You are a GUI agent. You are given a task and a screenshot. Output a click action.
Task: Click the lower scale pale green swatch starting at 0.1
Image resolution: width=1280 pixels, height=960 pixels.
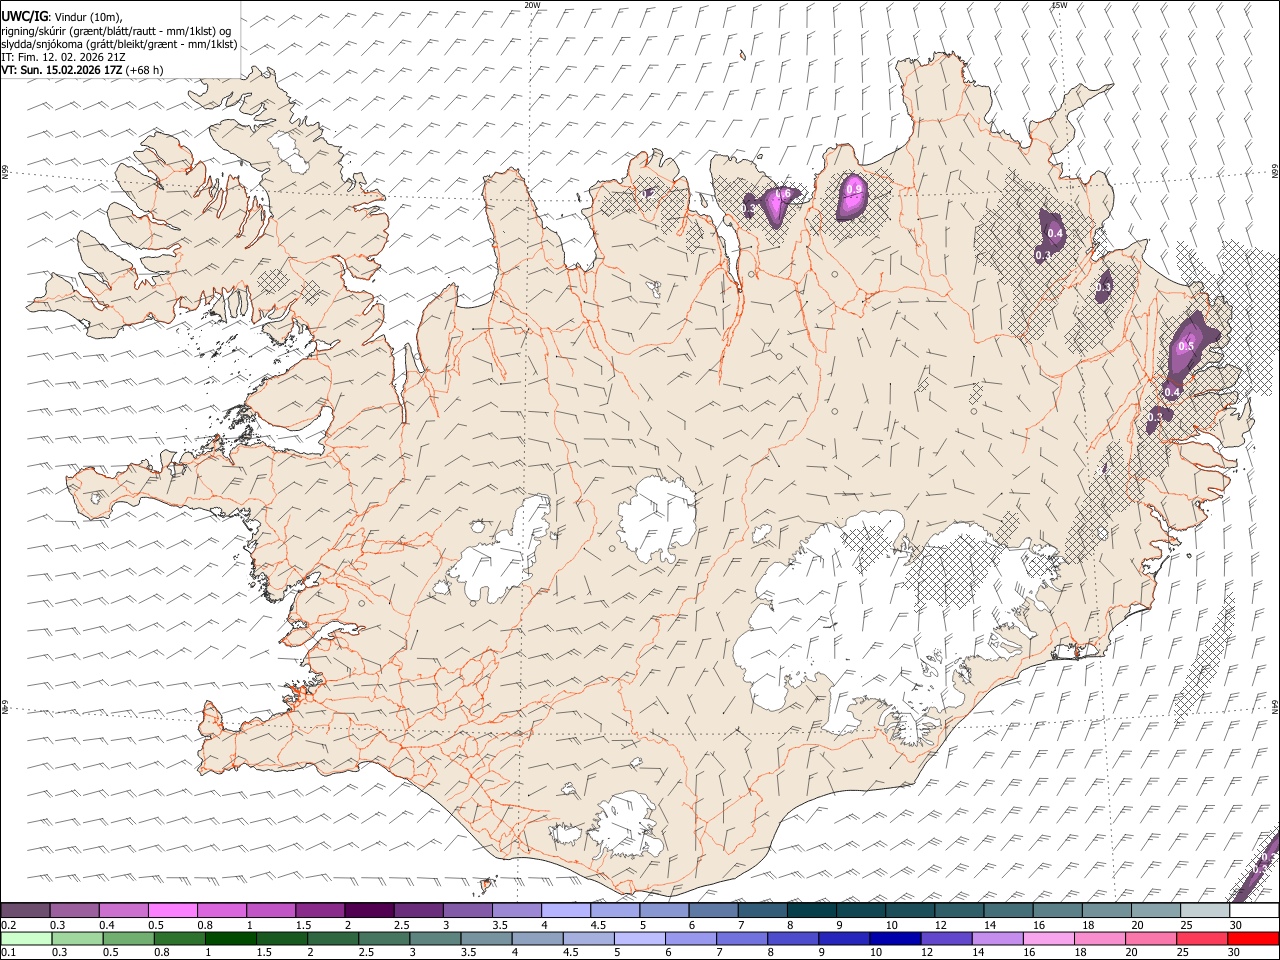point(26,938)
